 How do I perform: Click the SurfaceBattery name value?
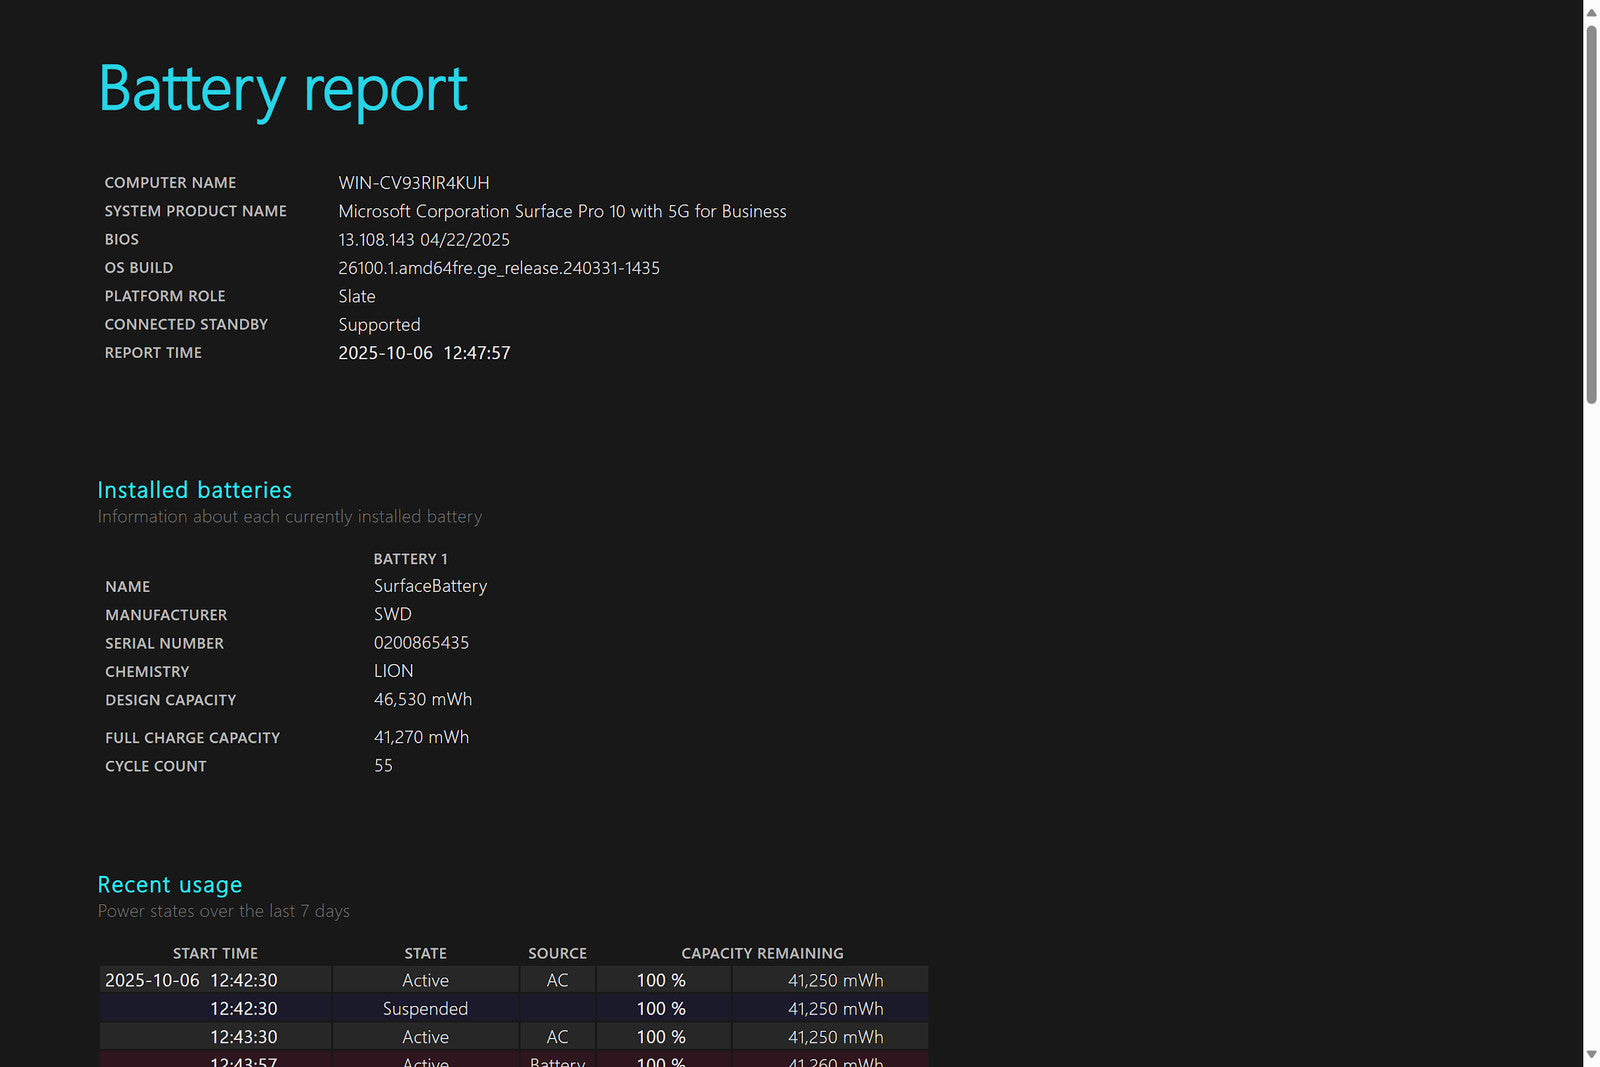click(x=430, y=586)
